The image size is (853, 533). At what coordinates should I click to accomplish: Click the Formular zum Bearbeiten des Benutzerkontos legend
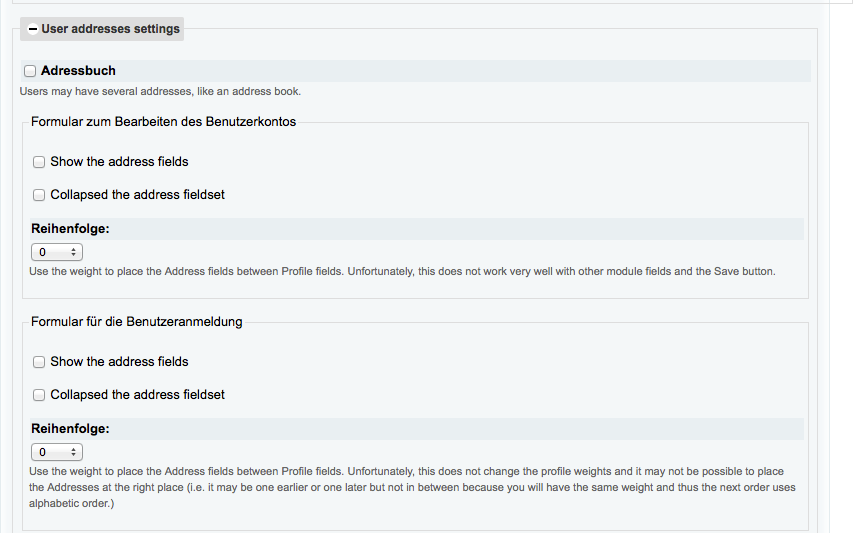coord(163,122)
